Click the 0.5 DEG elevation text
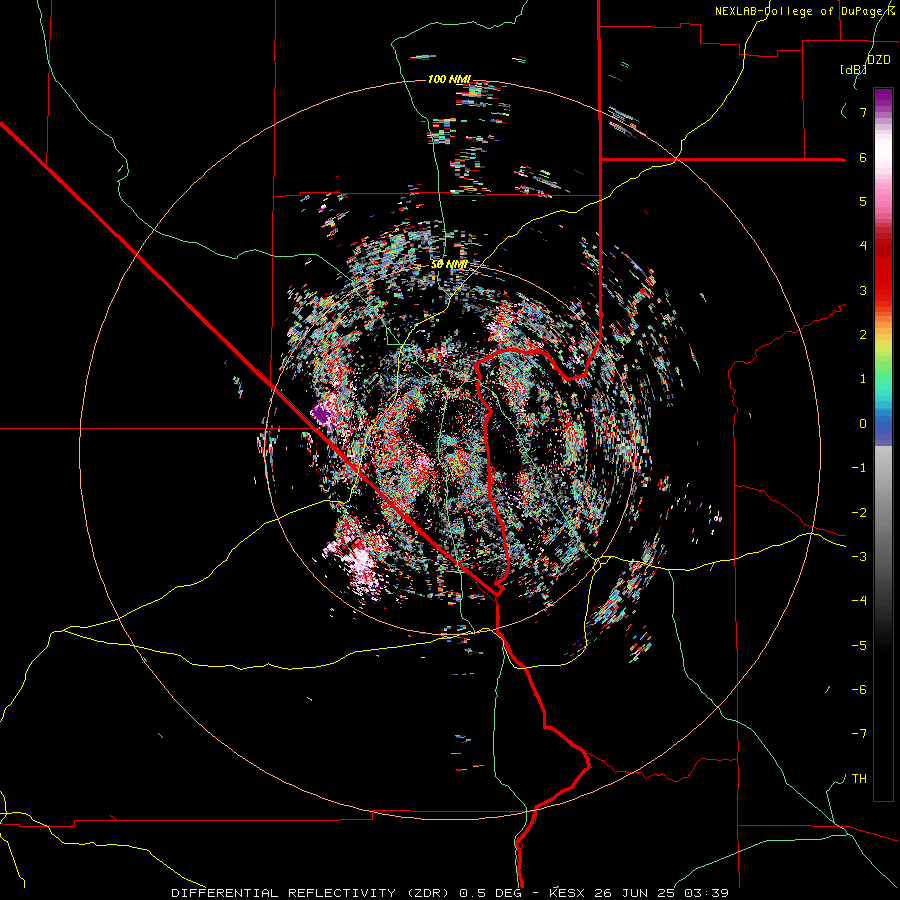Viewport: 900px width, 900px height. (x=491, y=893)
